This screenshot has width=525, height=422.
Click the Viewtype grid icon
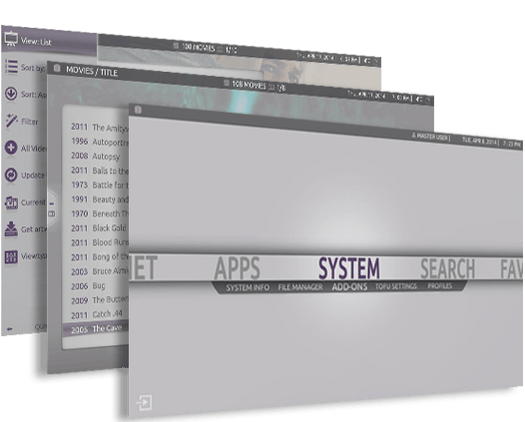click(x=11, y=257)
